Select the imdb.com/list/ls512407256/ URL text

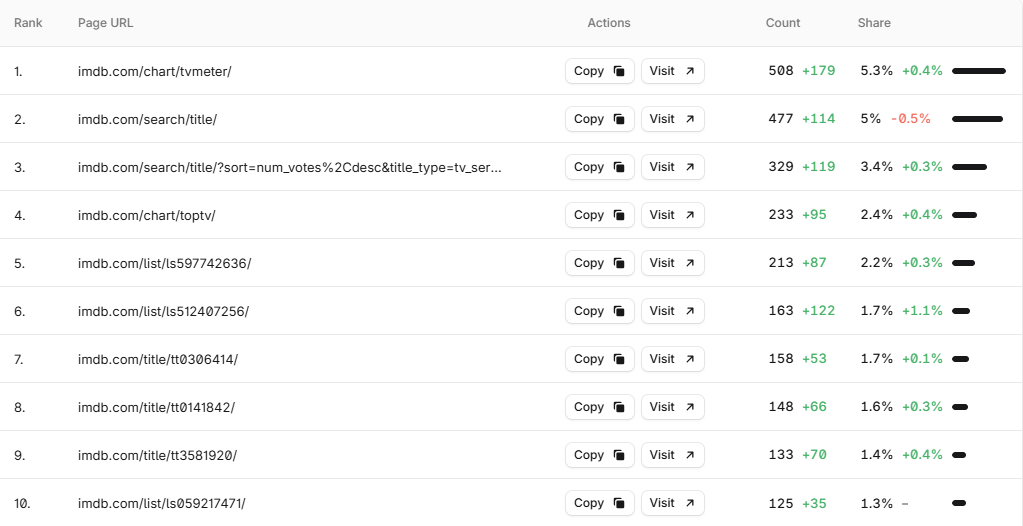pos(163,311)
